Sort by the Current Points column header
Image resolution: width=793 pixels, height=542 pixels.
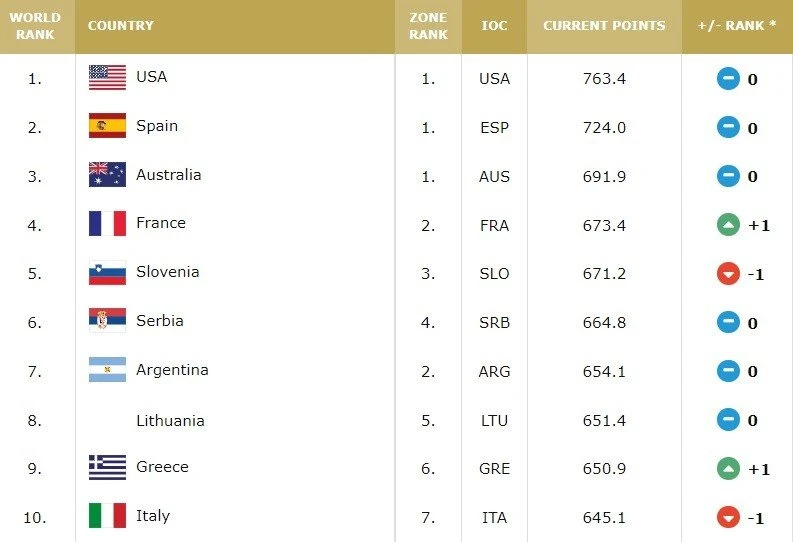pyautogui.click(x=604, y=26)
